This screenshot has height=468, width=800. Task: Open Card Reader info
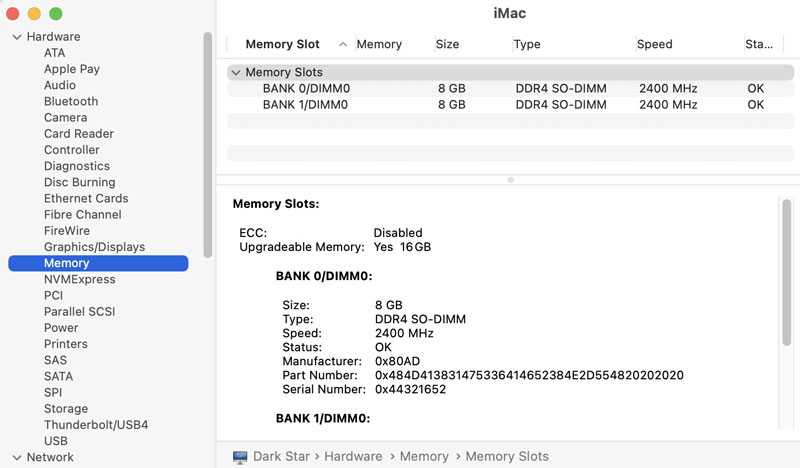79,134
